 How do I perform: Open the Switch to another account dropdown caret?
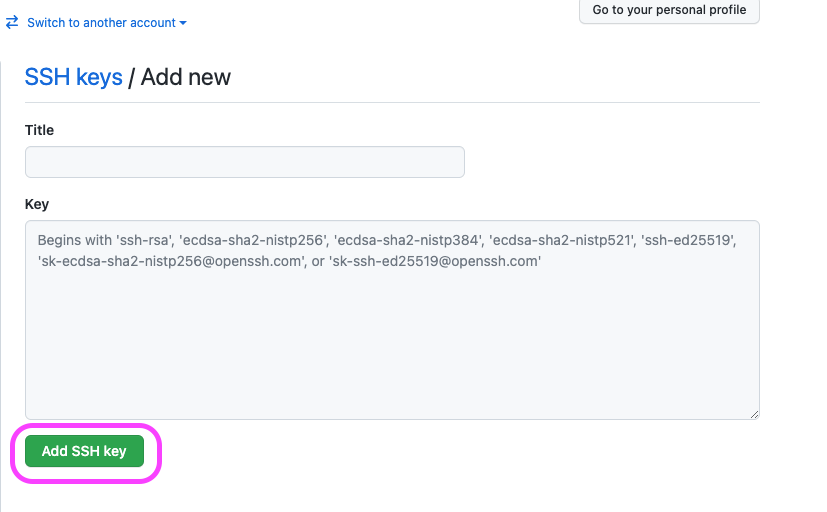coord(182,23)
